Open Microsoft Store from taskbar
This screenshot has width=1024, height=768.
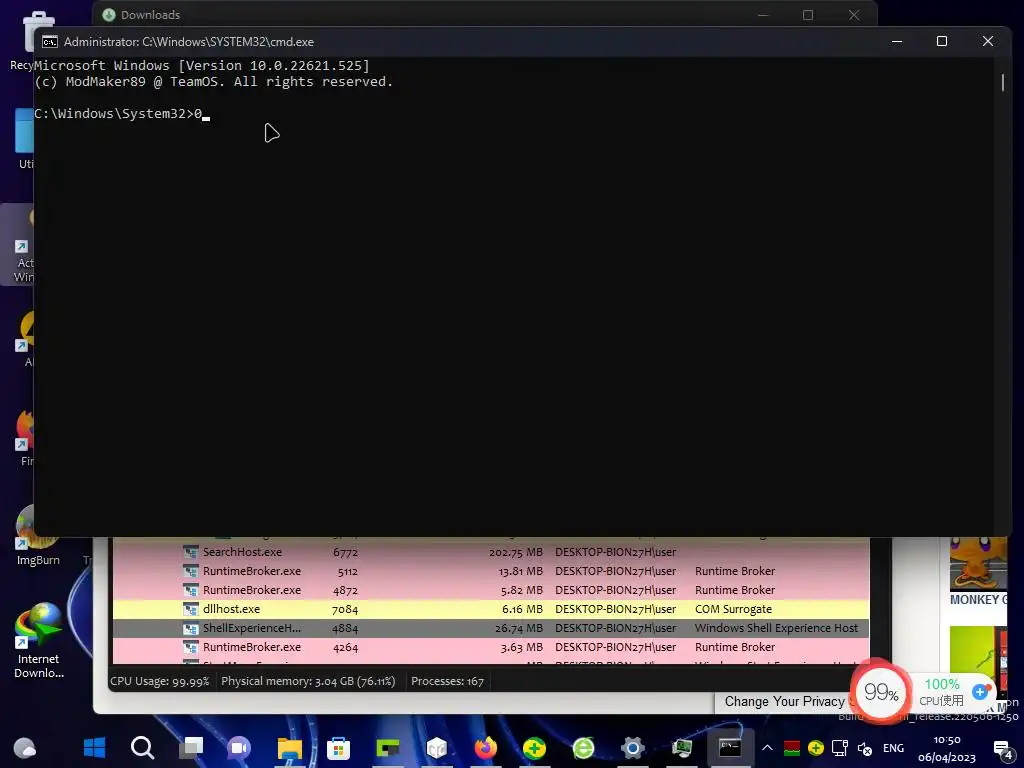(338, 747)
